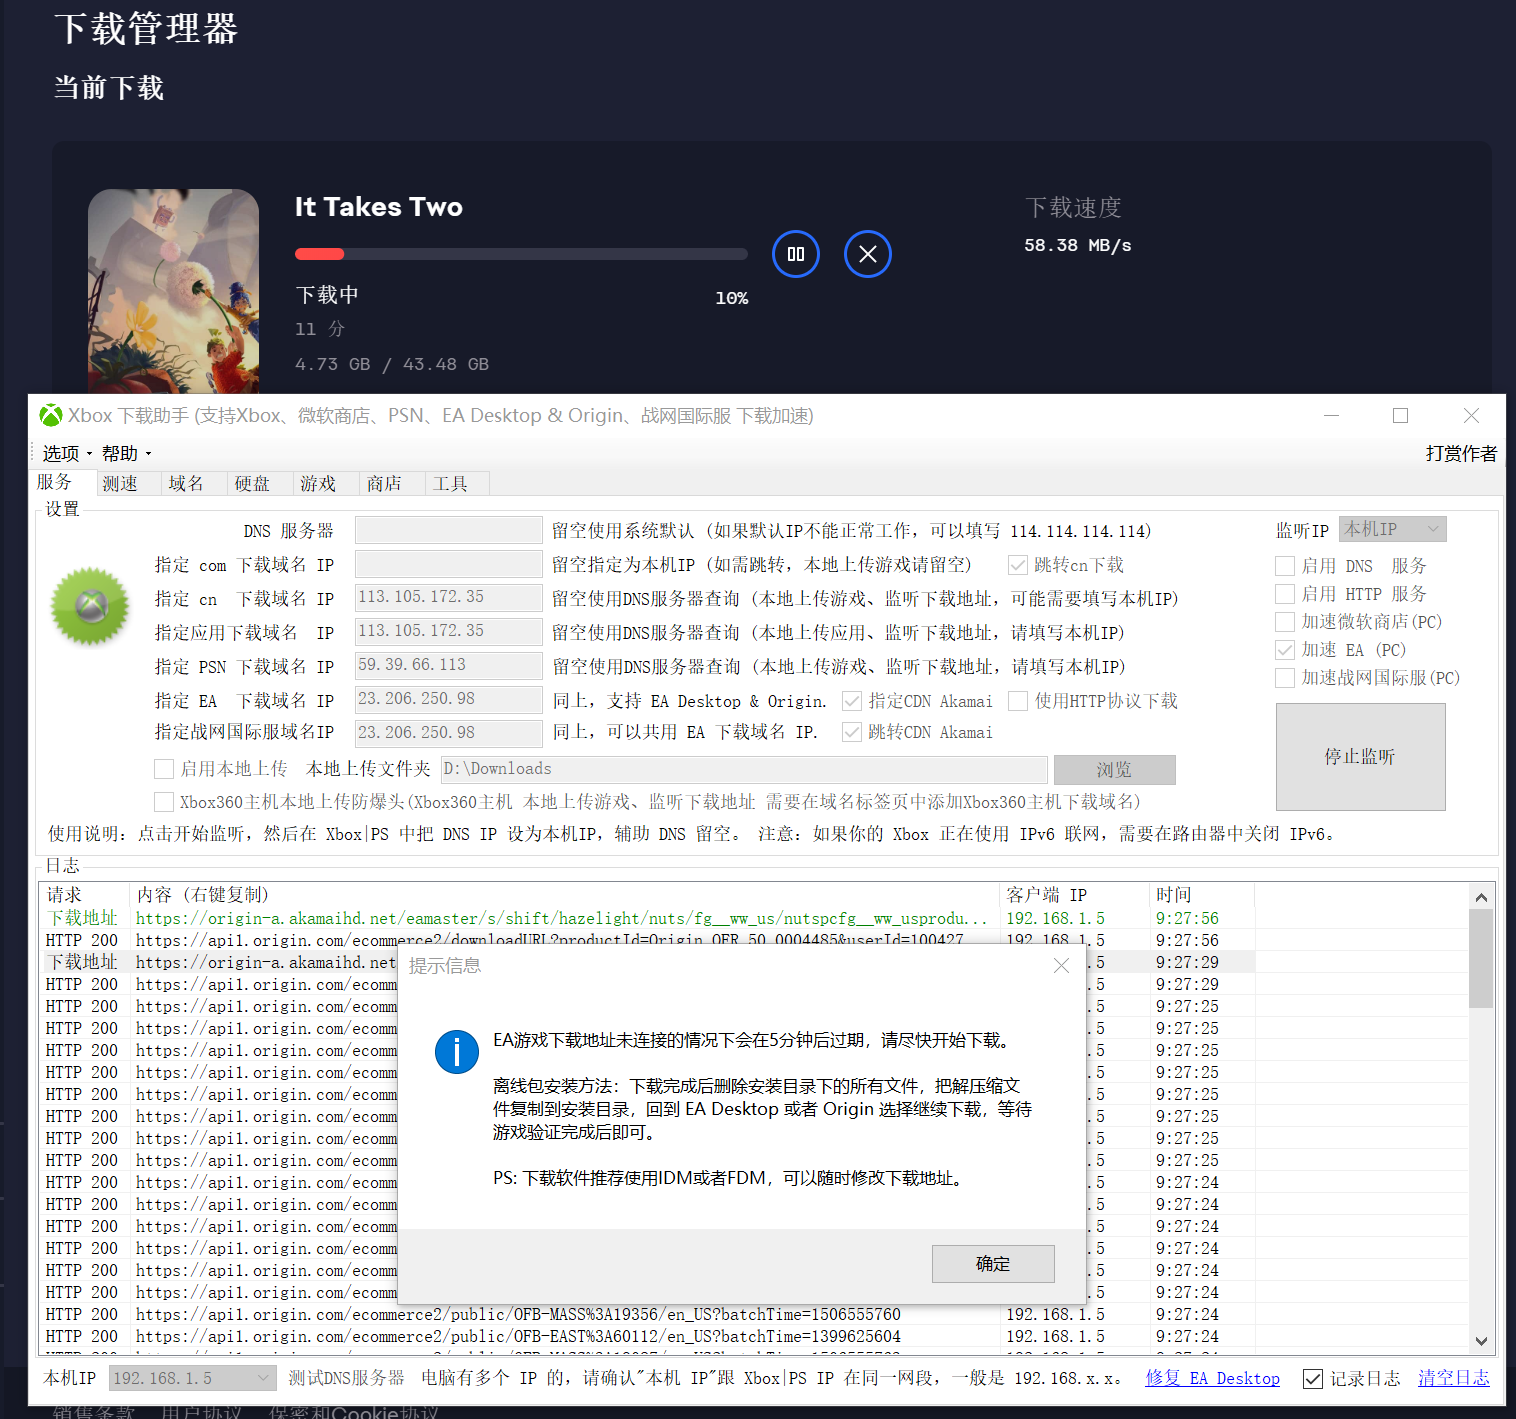Click the 客户端 IP column header
This screenshot has height=1419, width=1516.
pos(1074,895)
